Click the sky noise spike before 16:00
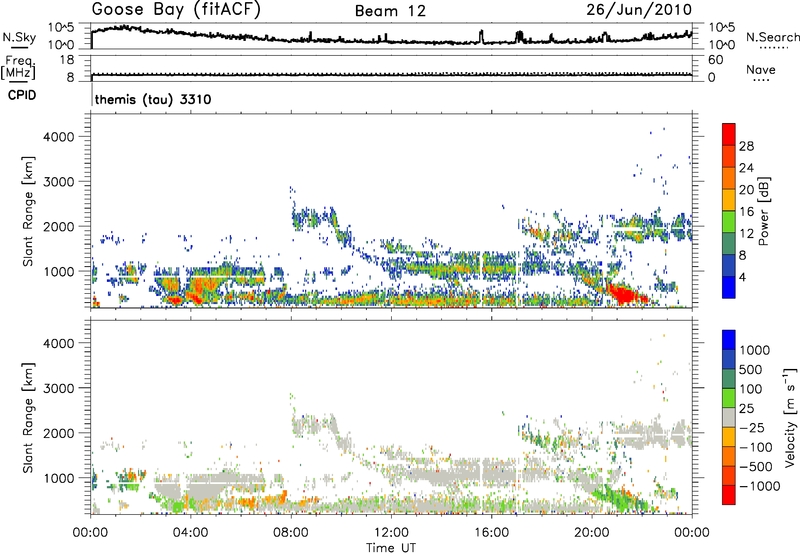The image size is (800, 554). (x=481, y=36)
